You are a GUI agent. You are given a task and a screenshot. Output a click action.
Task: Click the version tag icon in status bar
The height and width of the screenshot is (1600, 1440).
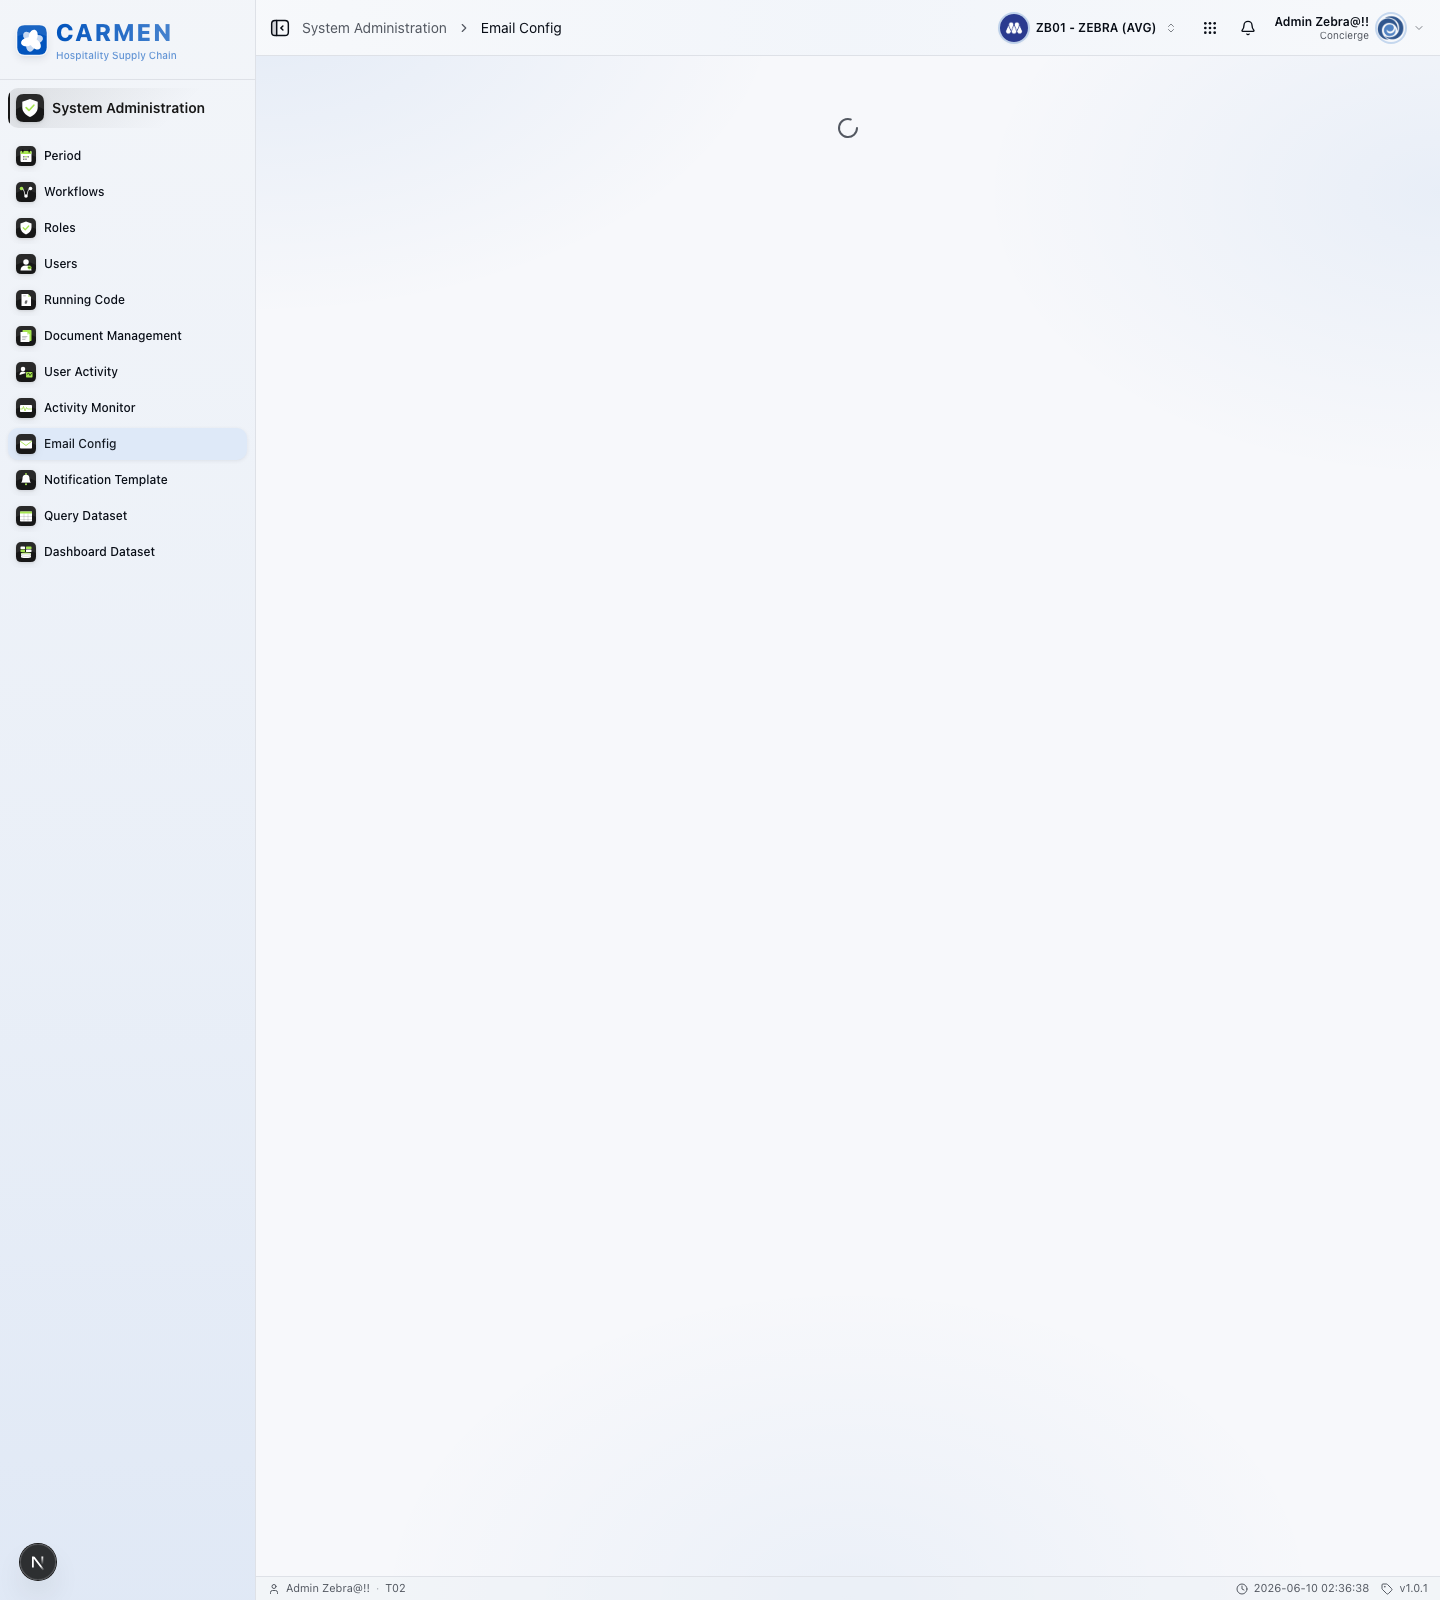point(1387,1589)
